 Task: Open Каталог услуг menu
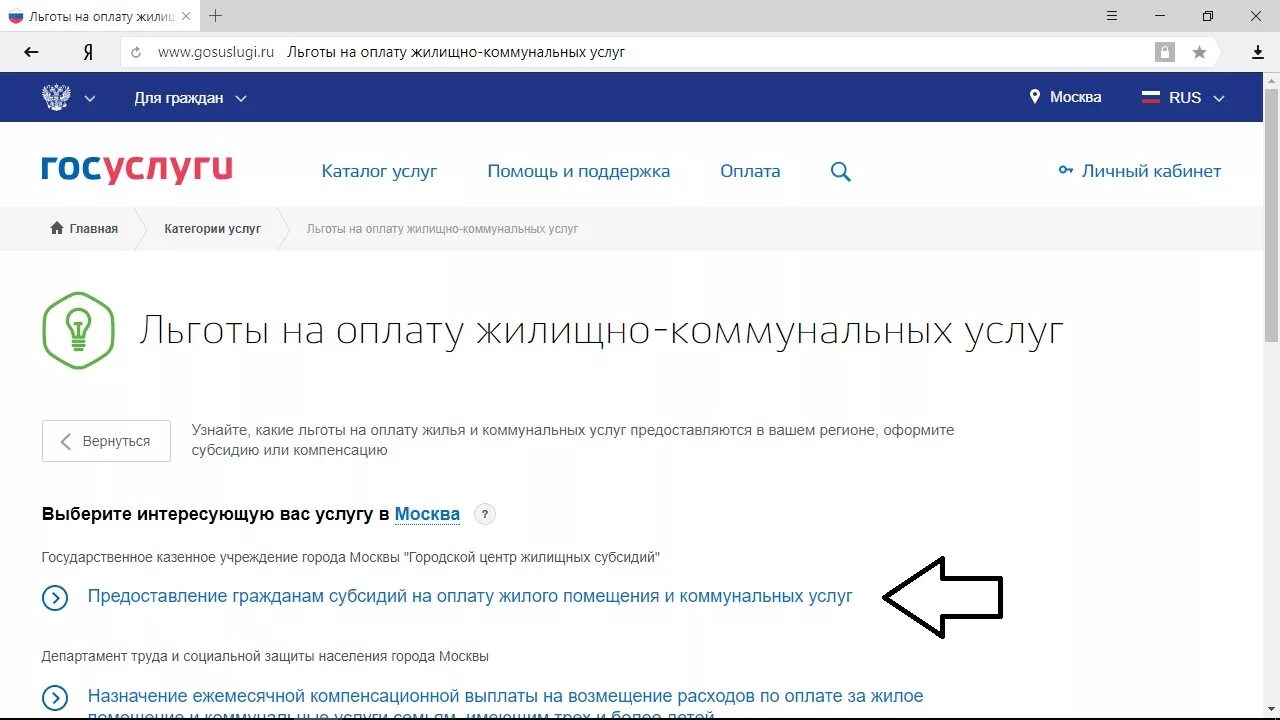click(x=379, y=171)
